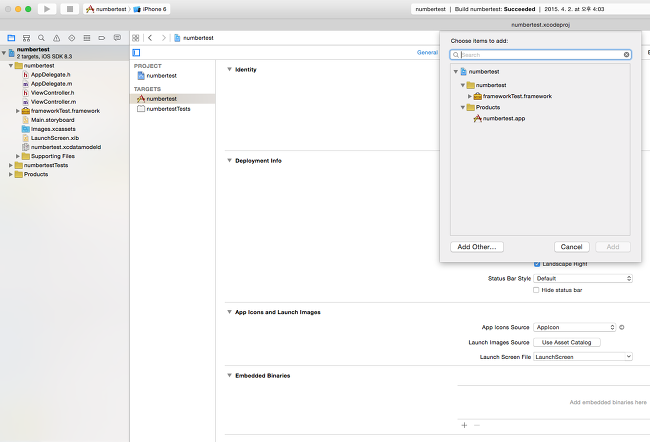
Task: Open the Test navigator tab
Action: (72, 38)
